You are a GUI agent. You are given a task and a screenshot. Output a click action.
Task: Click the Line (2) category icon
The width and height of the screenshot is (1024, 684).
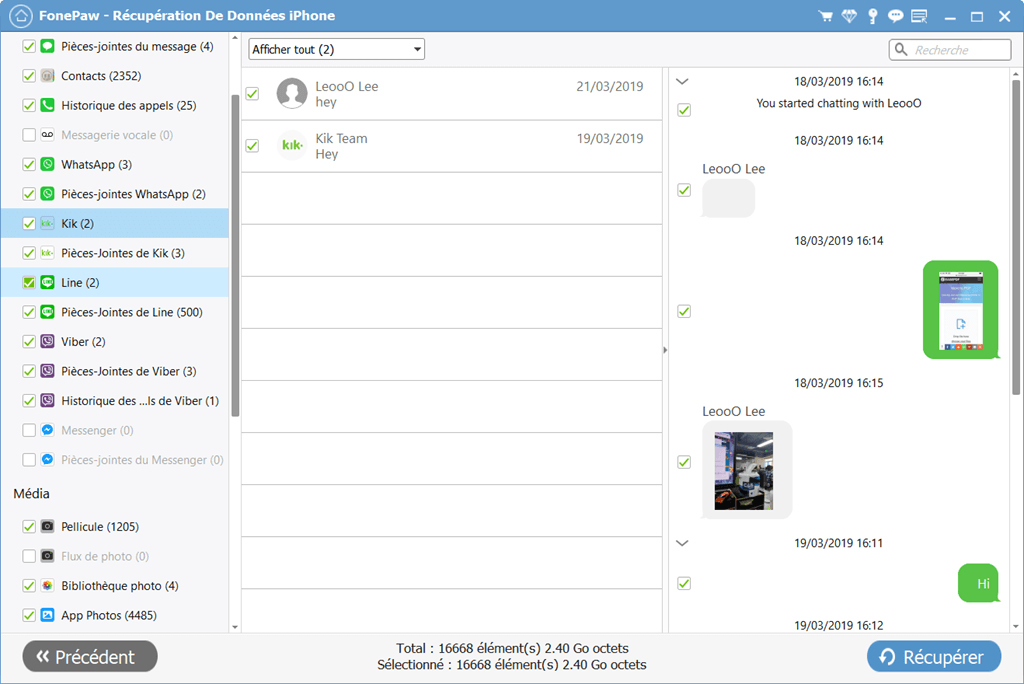47,282
